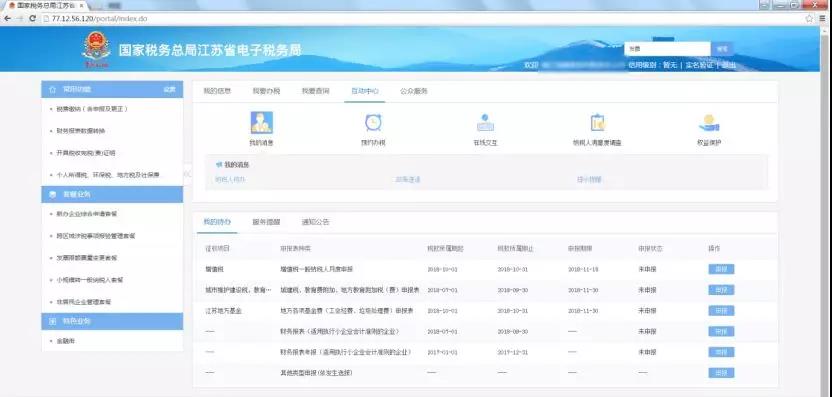Reload the page with the refresh icon
The image size is (832, 397).
coord(33,18)
